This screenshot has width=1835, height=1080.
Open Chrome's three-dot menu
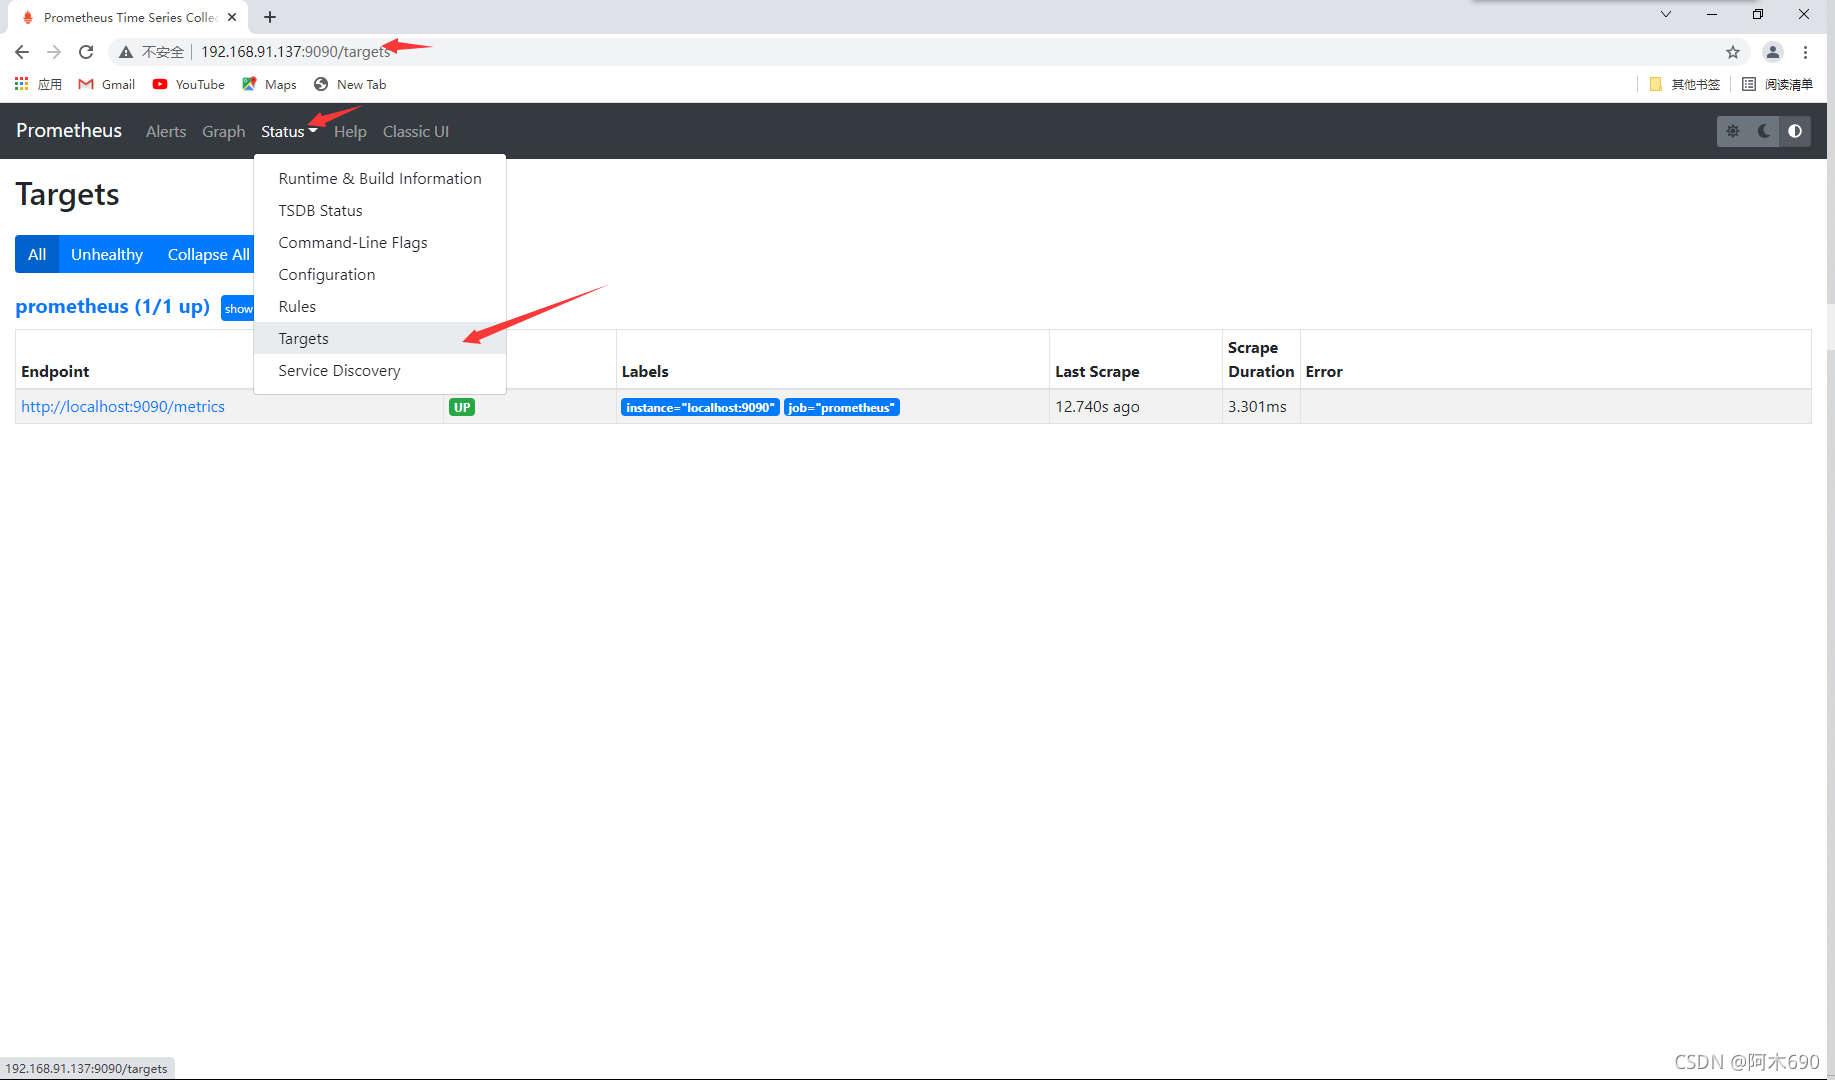[1805, 52]
